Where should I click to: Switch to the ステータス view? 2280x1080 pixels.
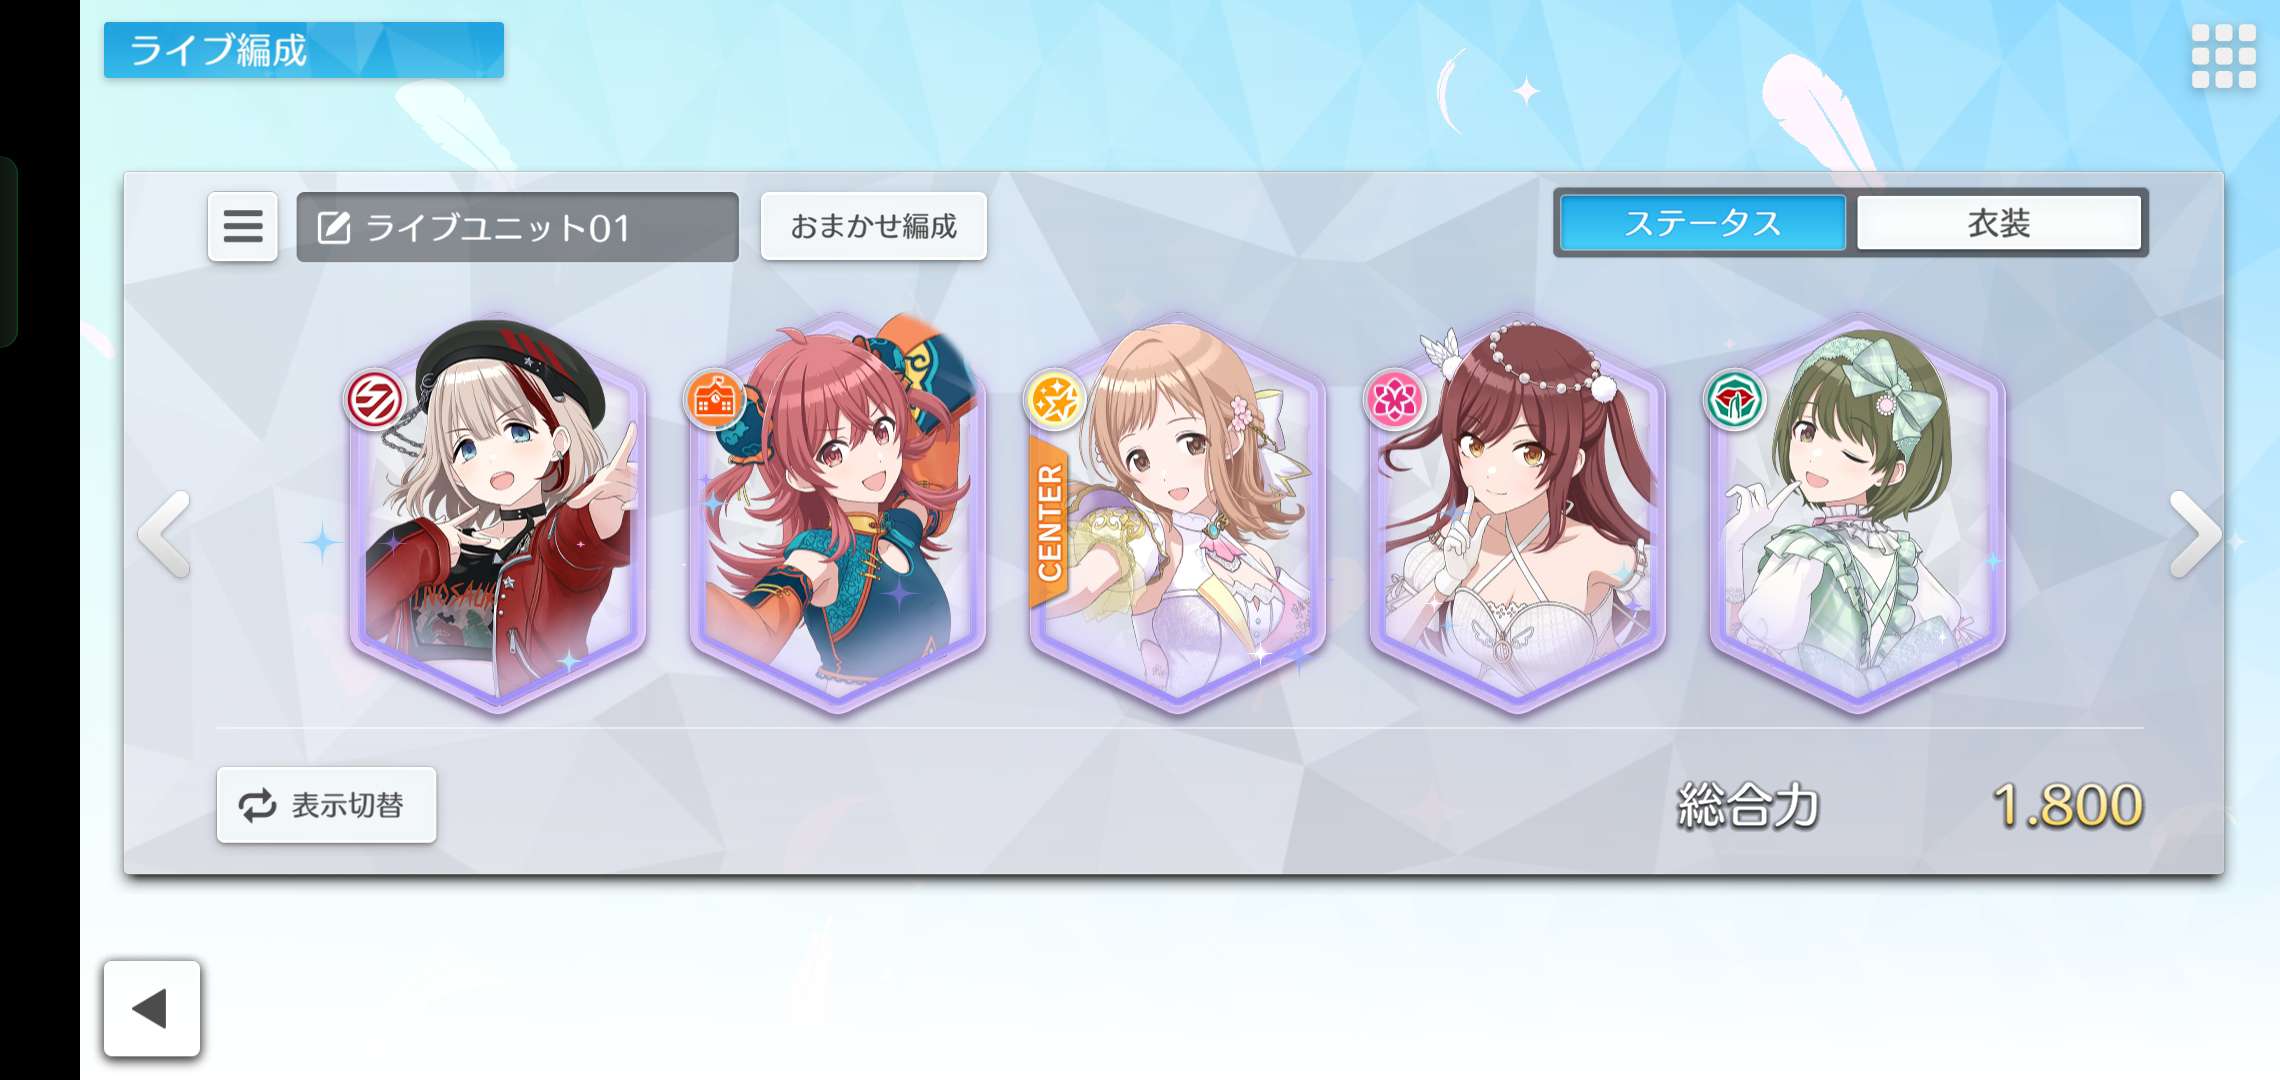coord(1702,223)
